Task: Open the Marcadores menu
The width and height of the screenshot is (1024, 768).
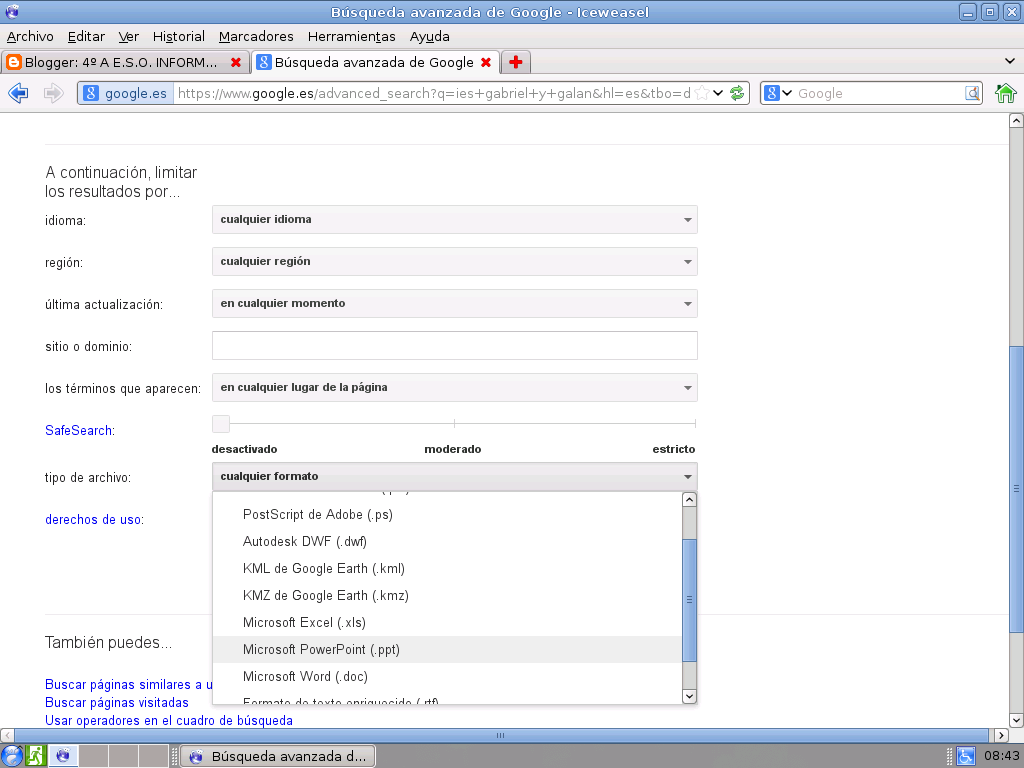Action: point(256,37)
